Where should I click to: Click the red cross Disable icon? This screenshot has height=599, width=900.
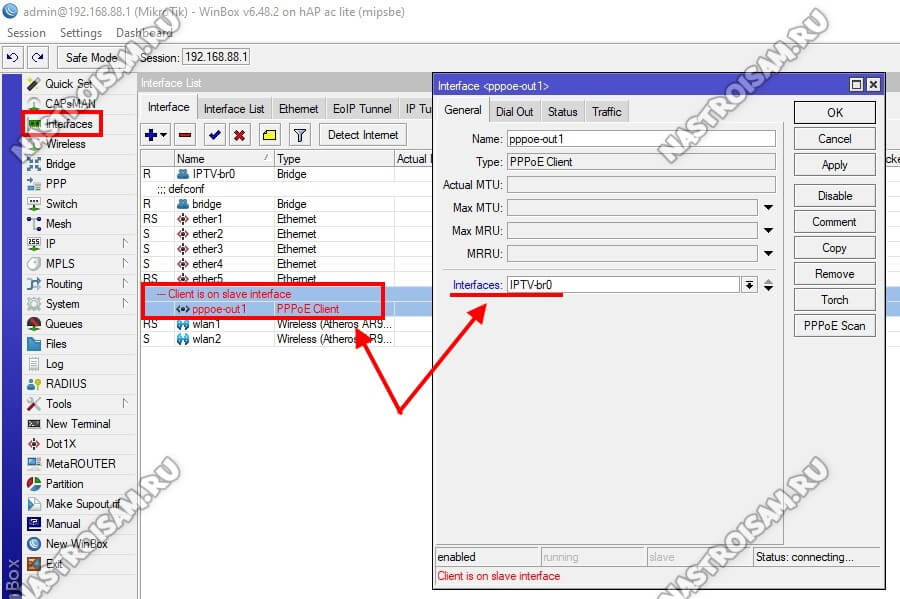tap(240, 135)
